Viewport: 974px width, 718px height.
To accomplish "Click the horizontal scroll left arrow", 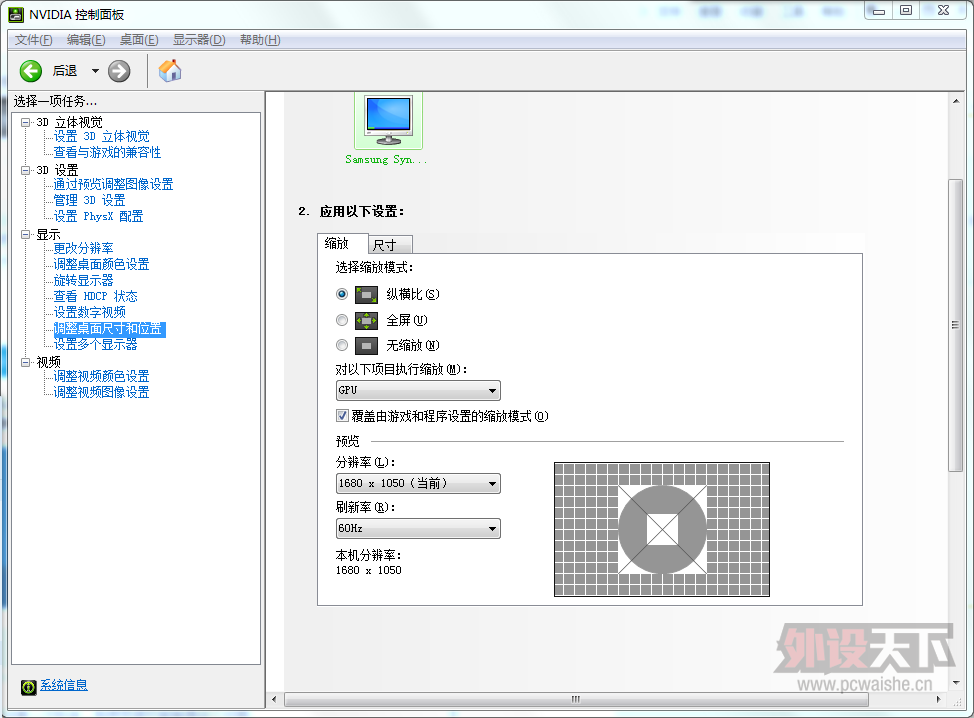I will [274, 699].
